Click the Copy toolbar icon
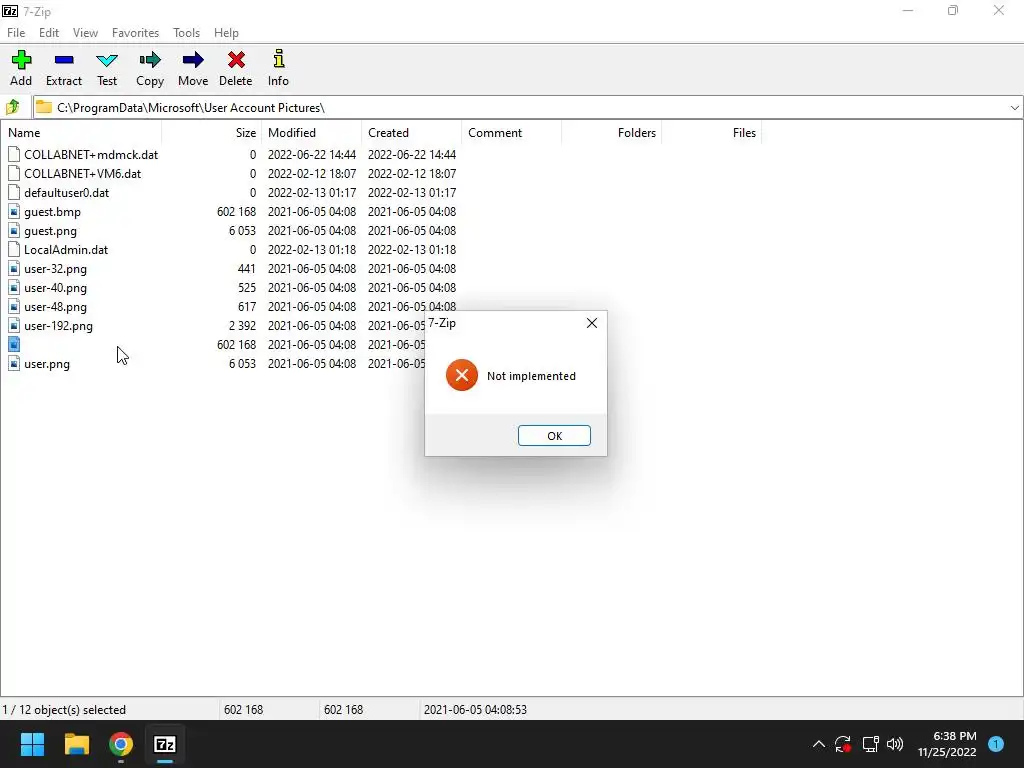 [150, 61]
